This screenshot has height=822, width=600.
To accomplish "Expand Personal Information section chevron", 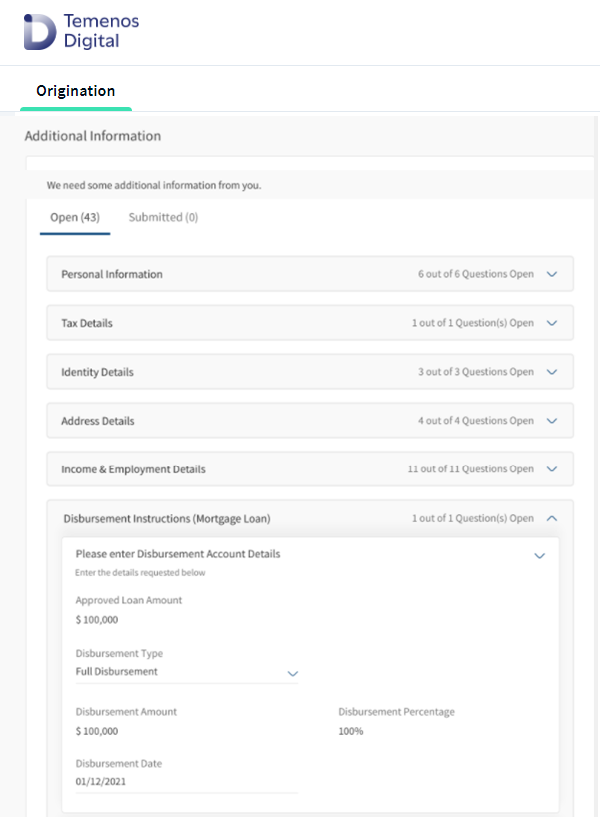I will click(552, 274).
